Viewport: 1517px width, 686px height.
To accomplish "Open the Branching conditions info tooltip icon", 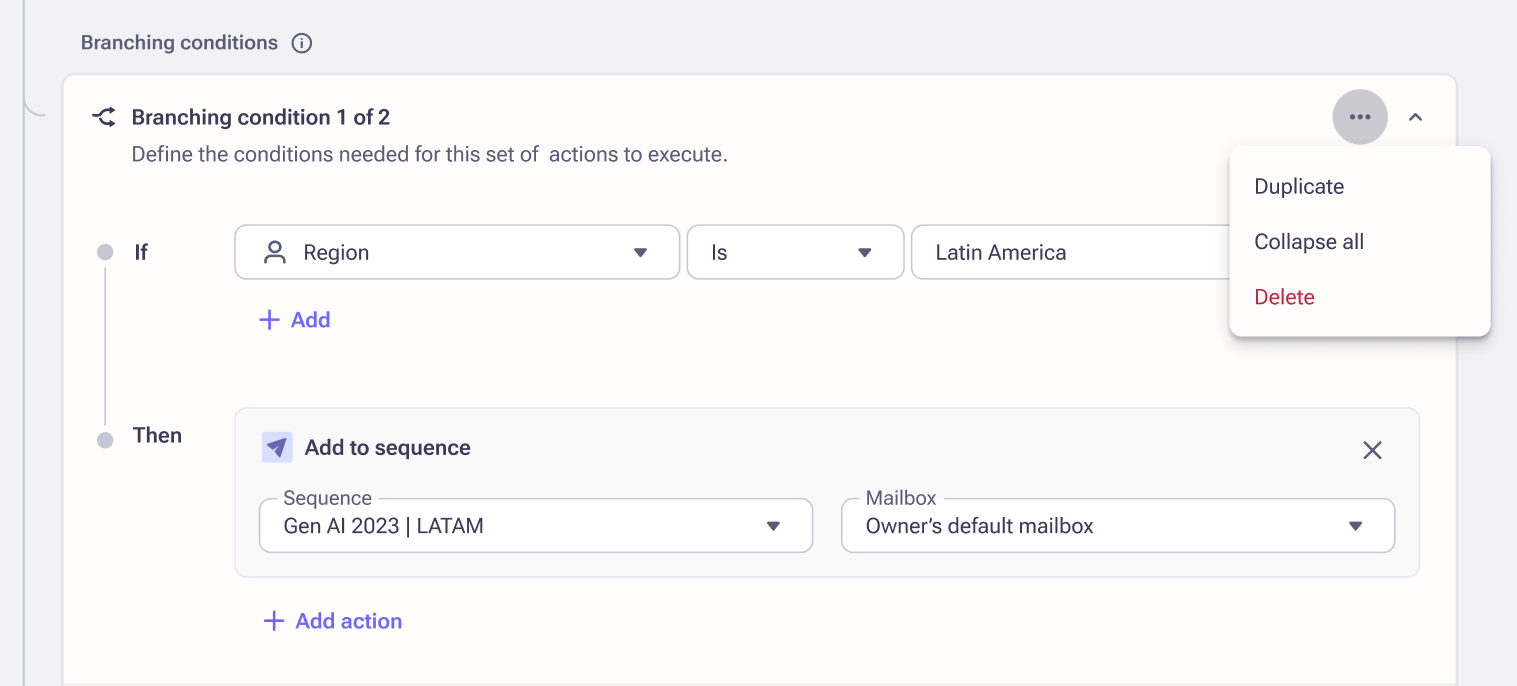I will [301, 42].
